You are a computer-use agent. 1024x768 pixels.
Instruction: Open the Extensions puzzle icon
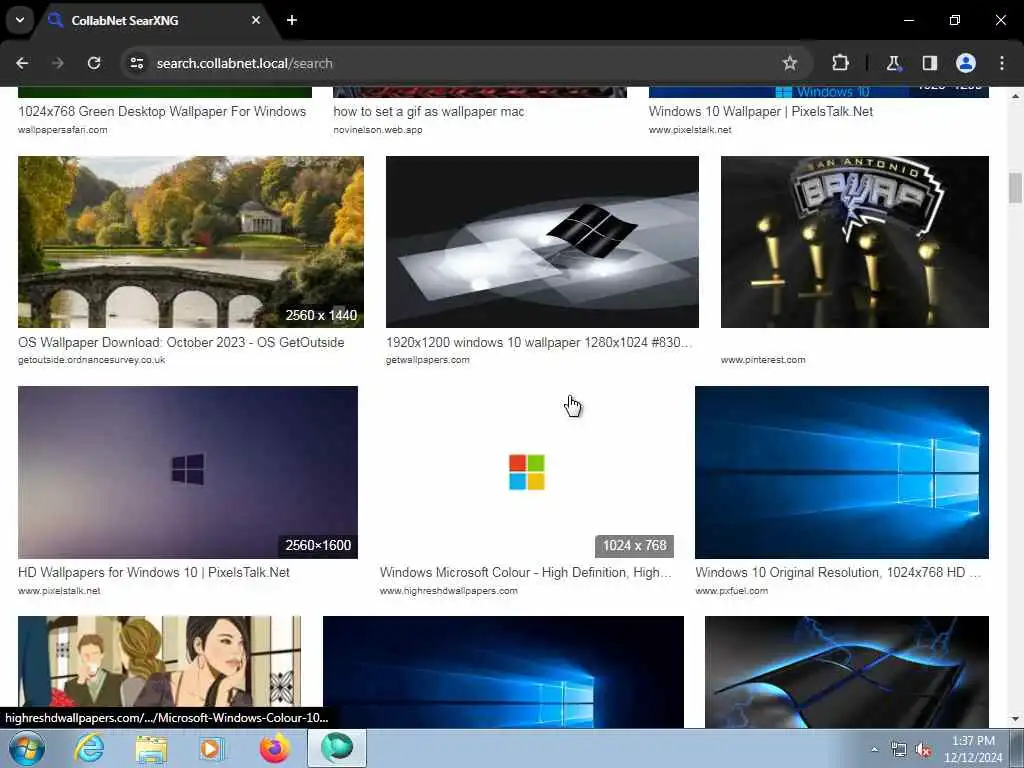point(840,63)
